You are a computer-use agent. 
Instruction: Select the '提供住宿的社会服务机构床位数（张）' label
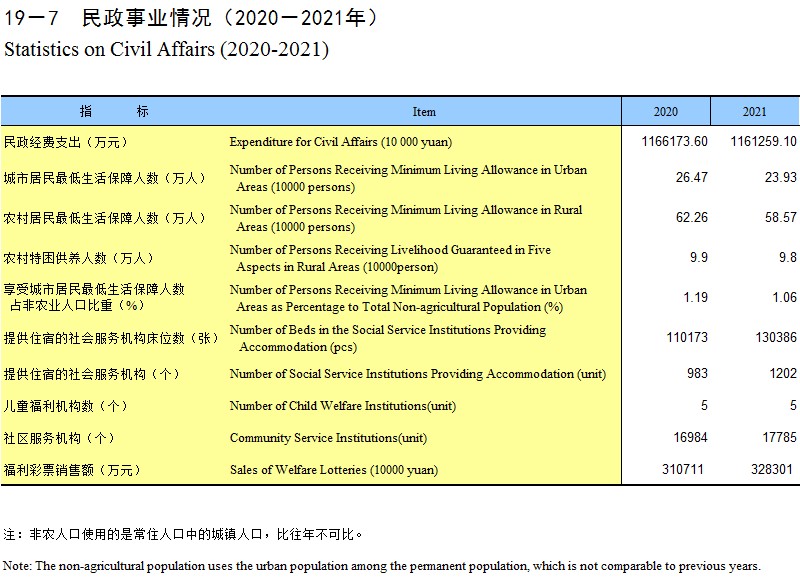coord(111,338)
